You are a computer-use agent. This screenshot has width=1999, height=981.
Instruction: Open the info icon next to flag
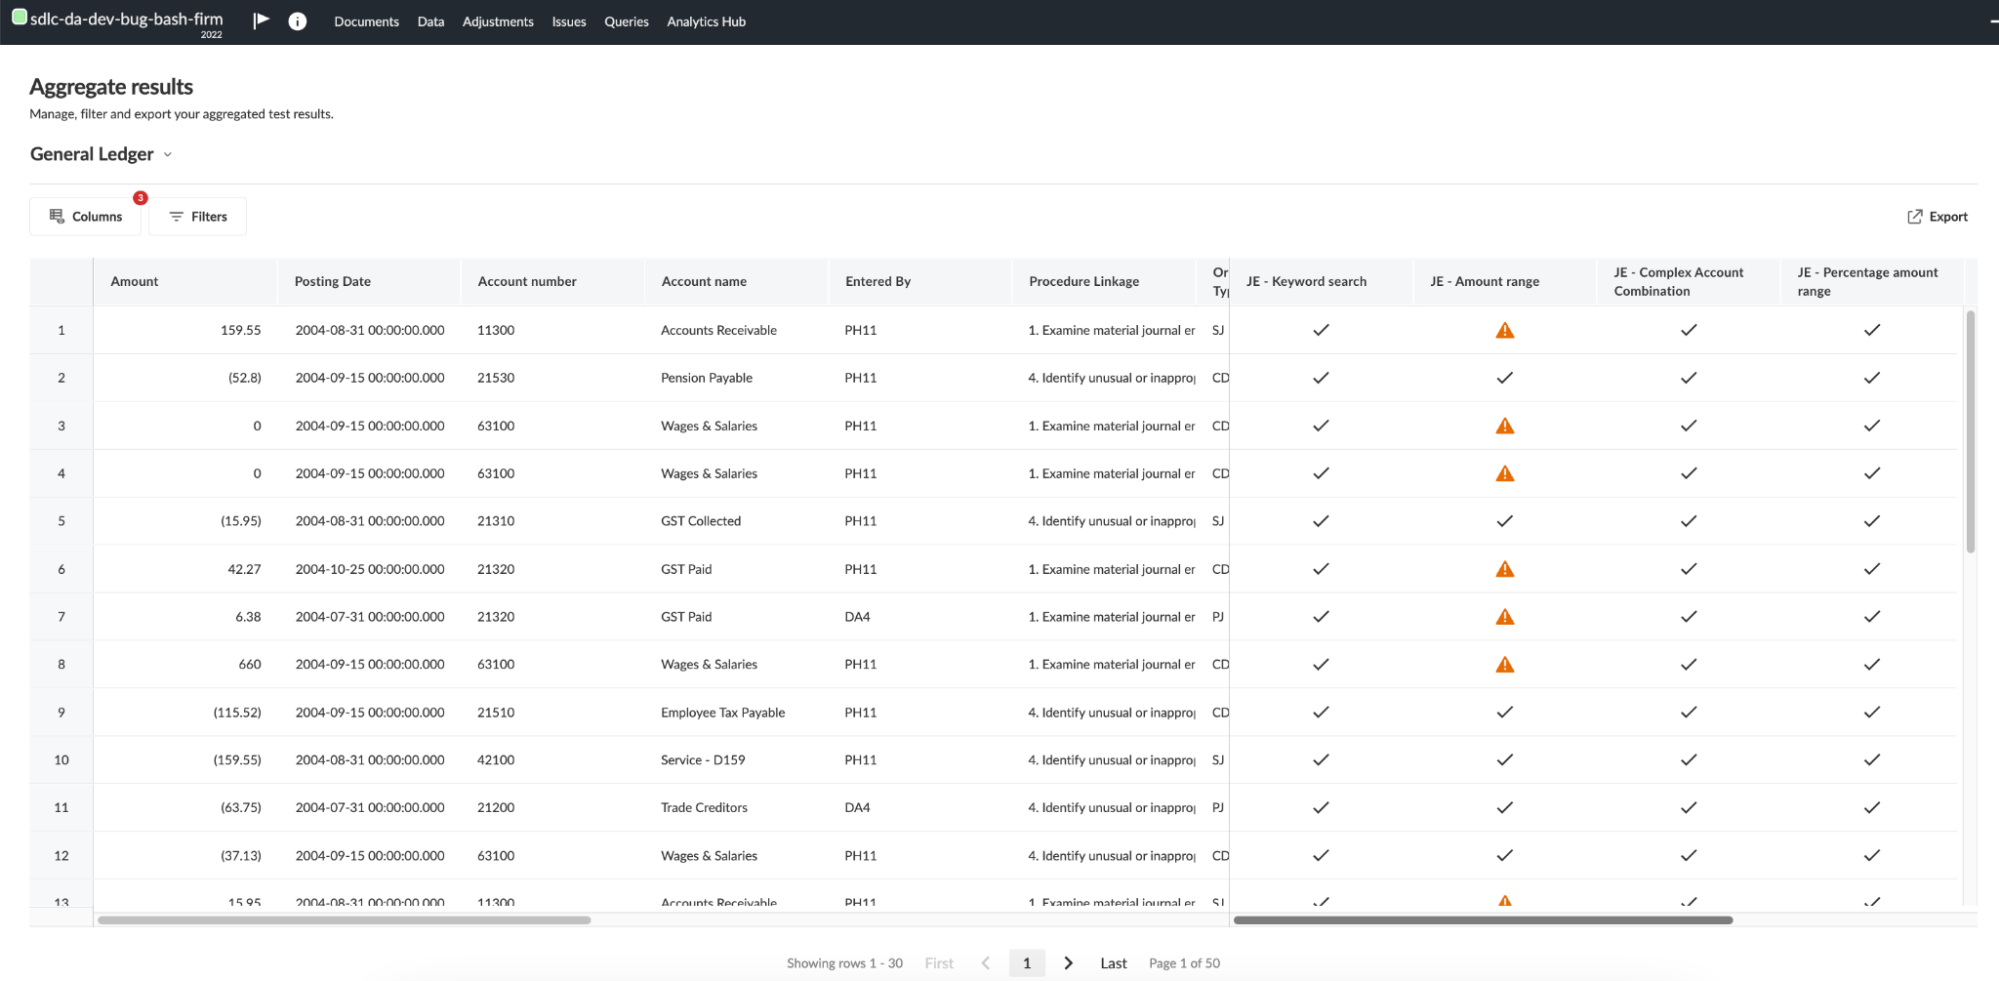[297, 21]
